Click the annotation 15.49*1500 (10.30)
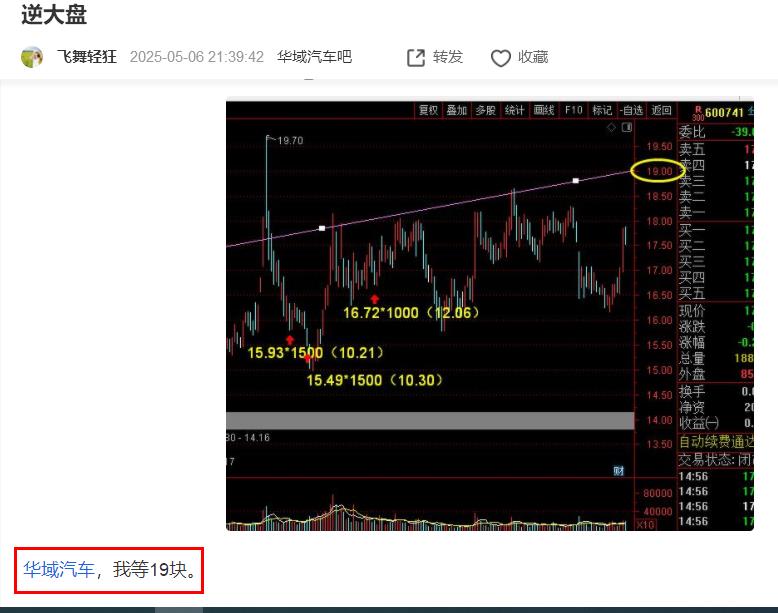The width and height of the screenshot is (778, 613). (x=375, y=381)
